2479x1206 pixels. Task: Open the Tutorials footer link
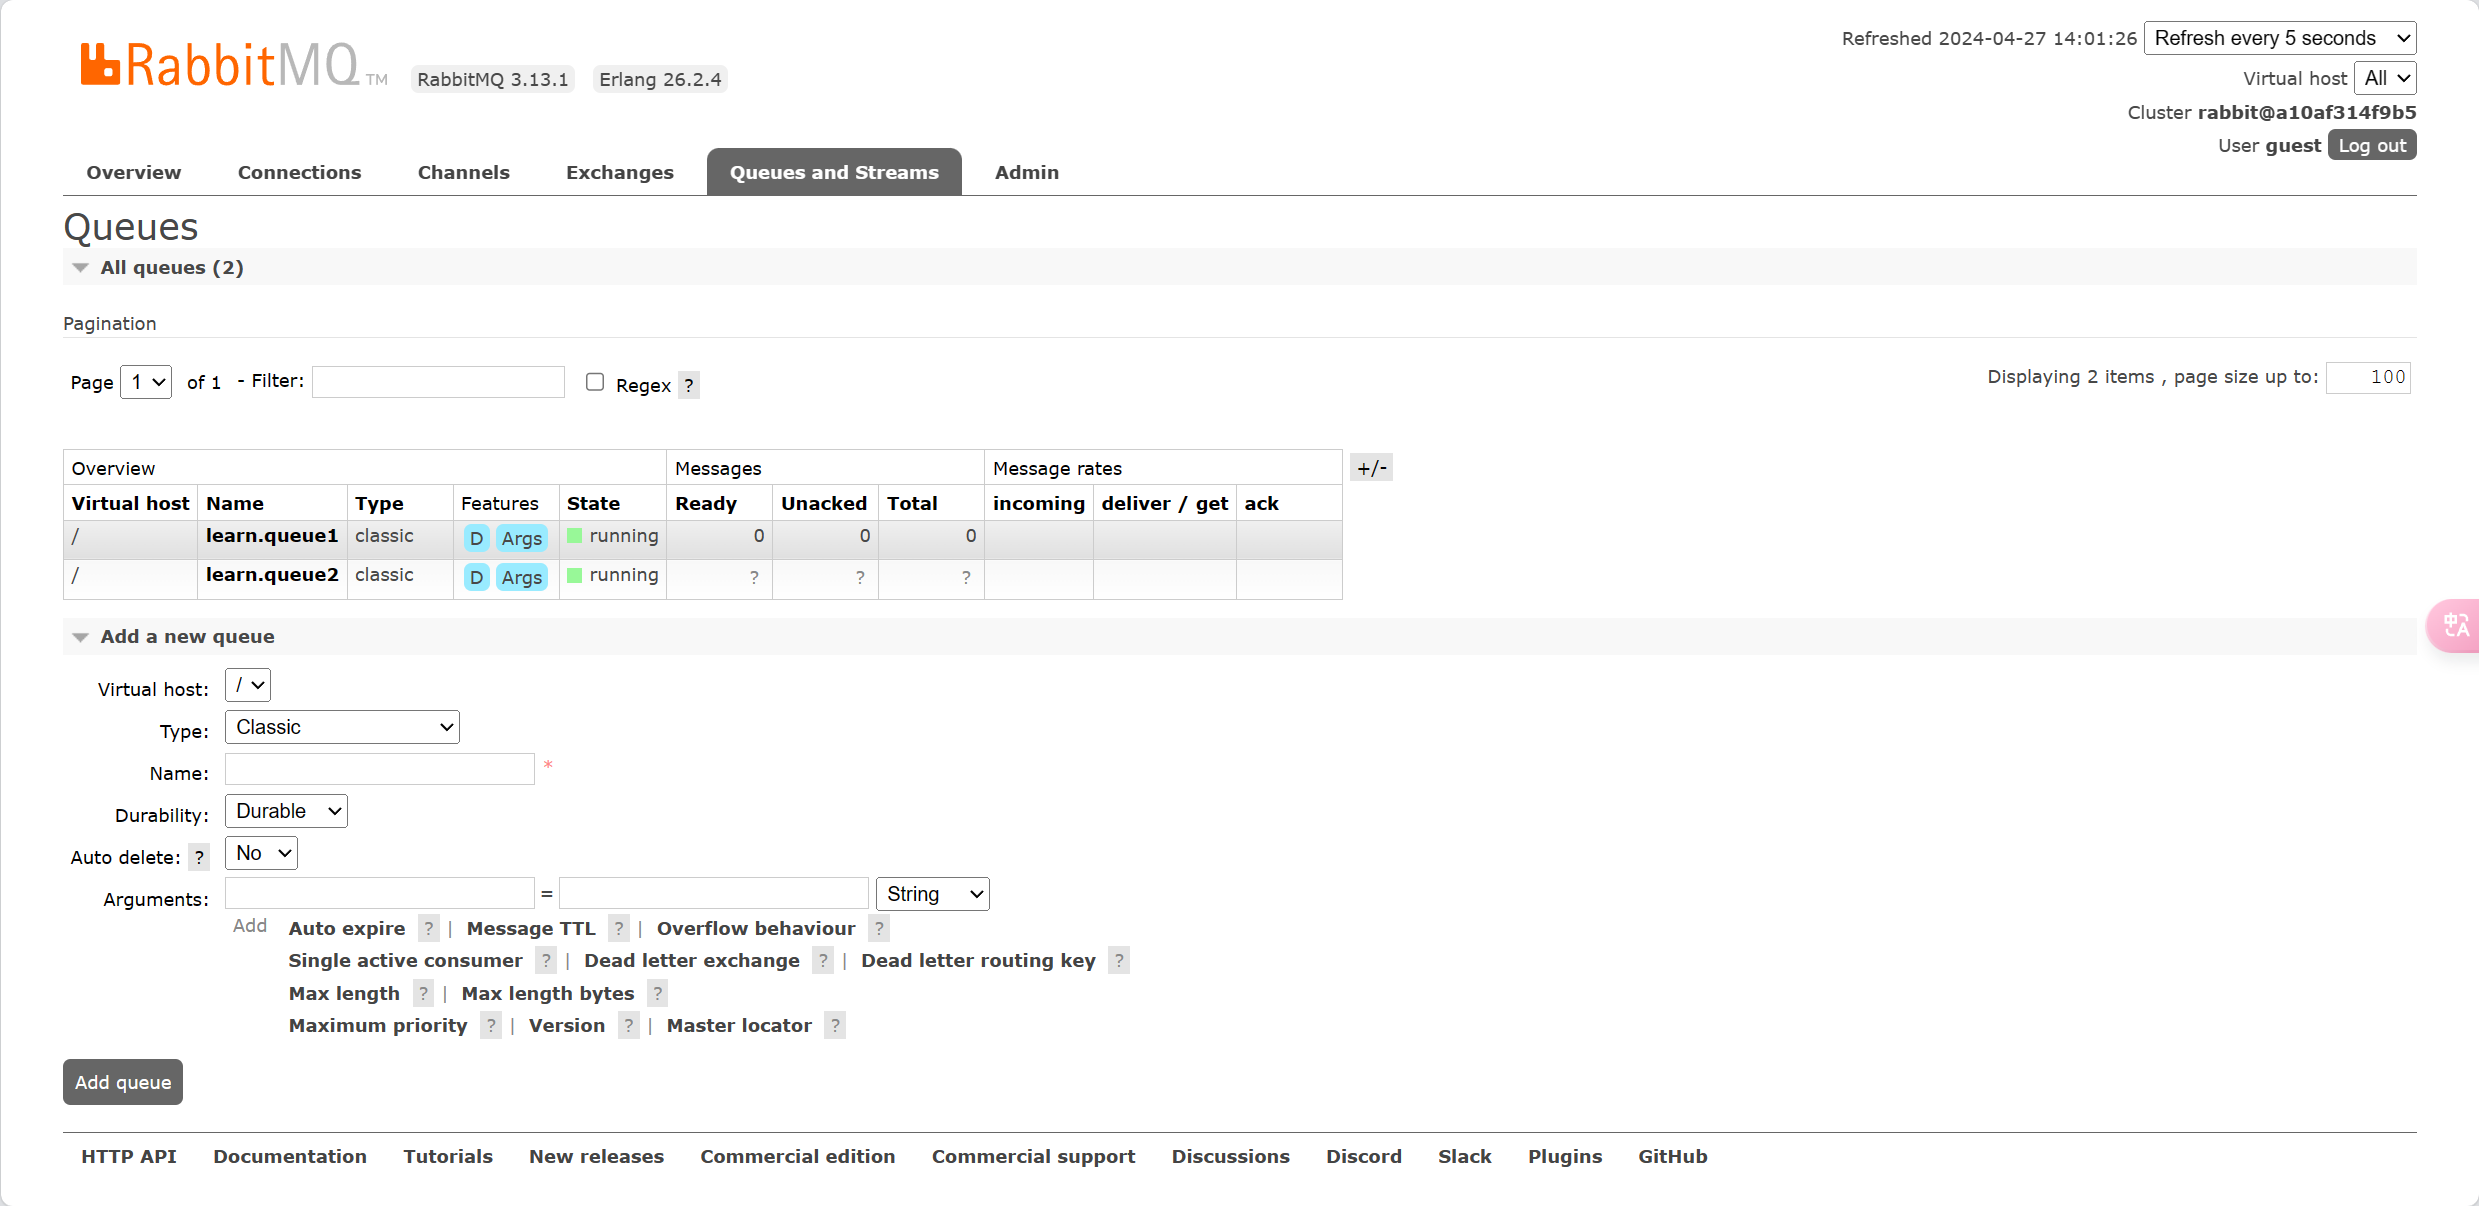point(448,1156)
